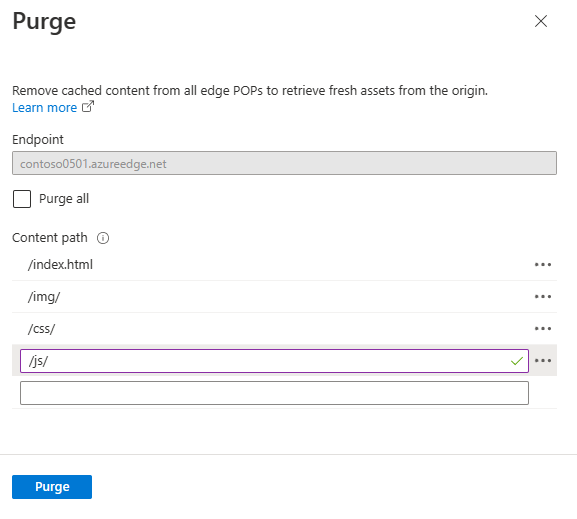Screen dimensions: 577x519
Task: Click the Endpoint field showing contoso0501.azureedge.net
Action: click(284, 163)
